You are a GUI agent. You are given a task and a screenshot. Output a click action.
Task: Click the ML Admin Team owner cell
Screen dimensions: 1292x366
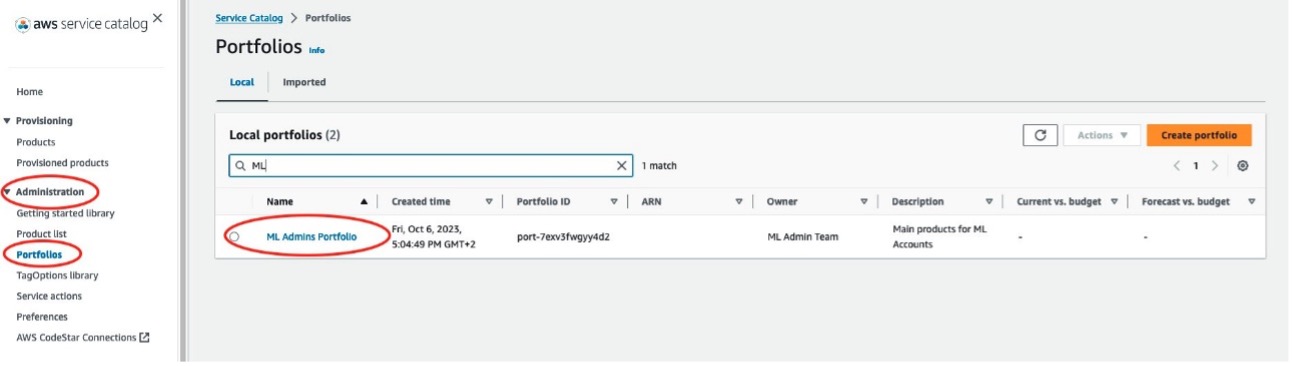[x=802, y=237]
